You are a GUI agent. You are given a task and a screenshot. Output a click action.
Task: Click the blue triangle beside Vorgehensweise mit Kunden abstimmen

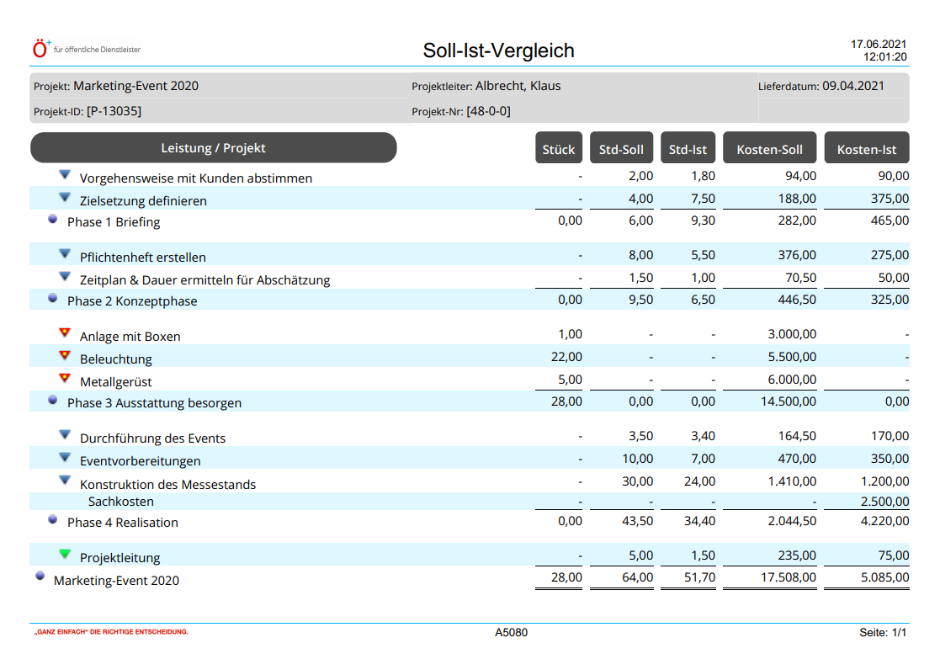pyautogui.click(x=65, y=174)
